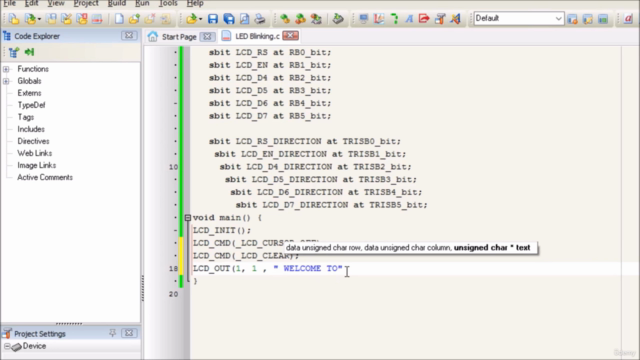Open the blue monitor terminal tool icon
The height and width of the screenshot is (360, 640).
(x=363, y=19)
